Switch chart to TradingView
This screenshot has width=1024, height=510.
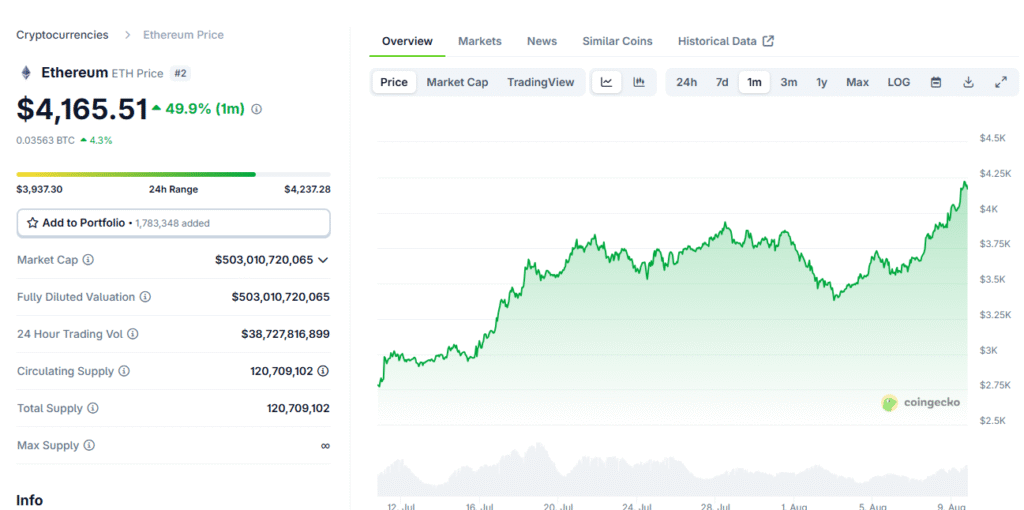point(541,82)
